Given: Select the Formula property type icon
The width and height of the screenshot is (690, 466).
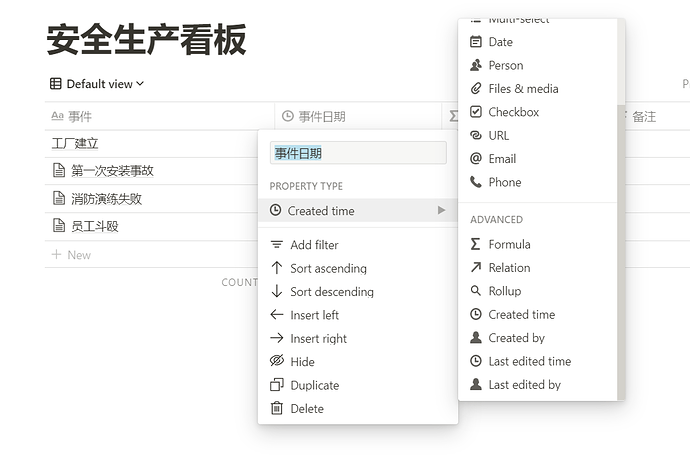Looking at the screenshot, I should pyautogui.click(x=476, y=244).
